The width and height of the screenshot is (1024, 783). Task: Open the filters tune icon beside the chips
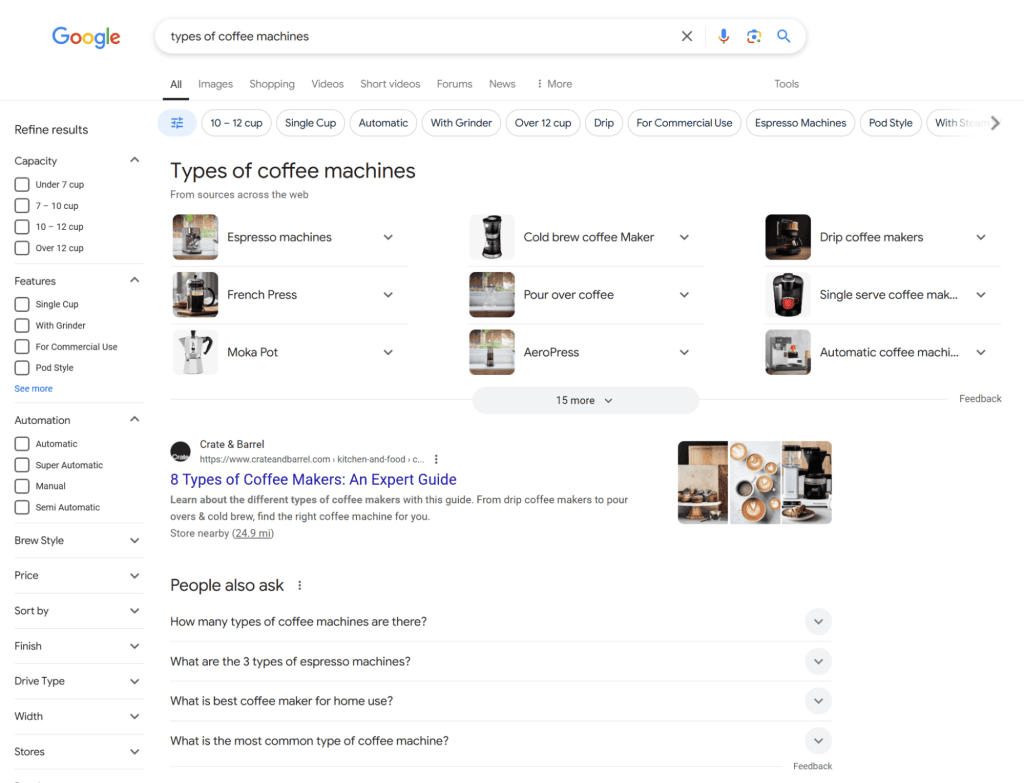point(177,122)
